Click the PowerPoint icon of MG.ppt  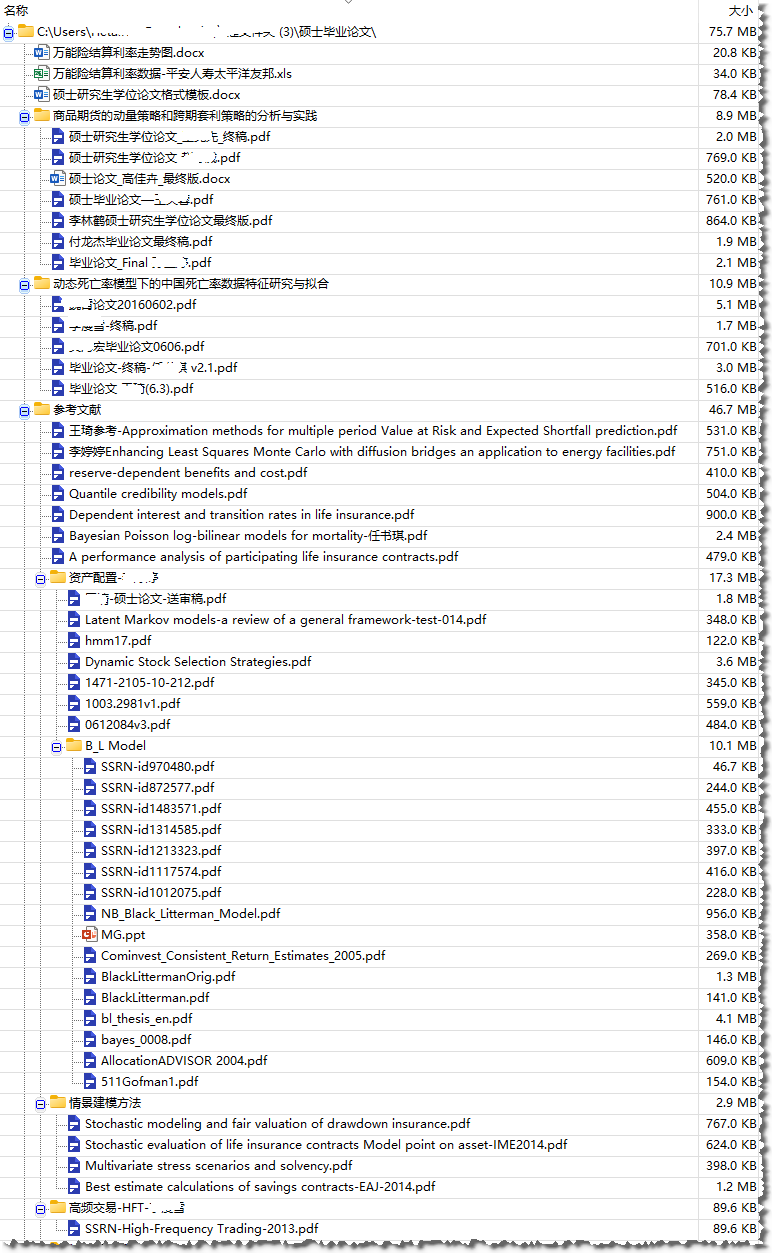click(x=90, y=934)
